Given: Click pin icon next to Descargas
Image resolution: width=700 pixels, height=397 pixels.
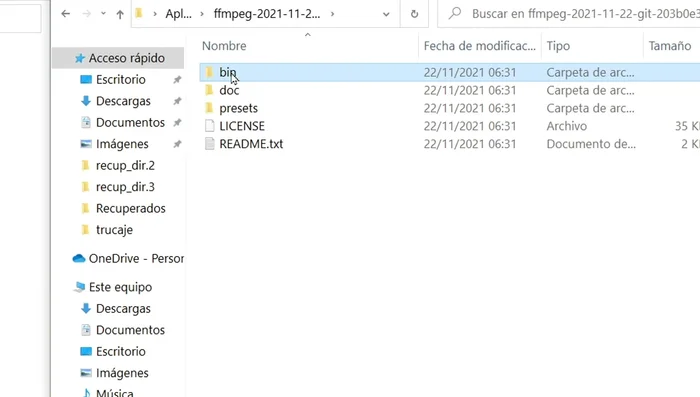Looking at the screenshot, I should coord(177,101).
